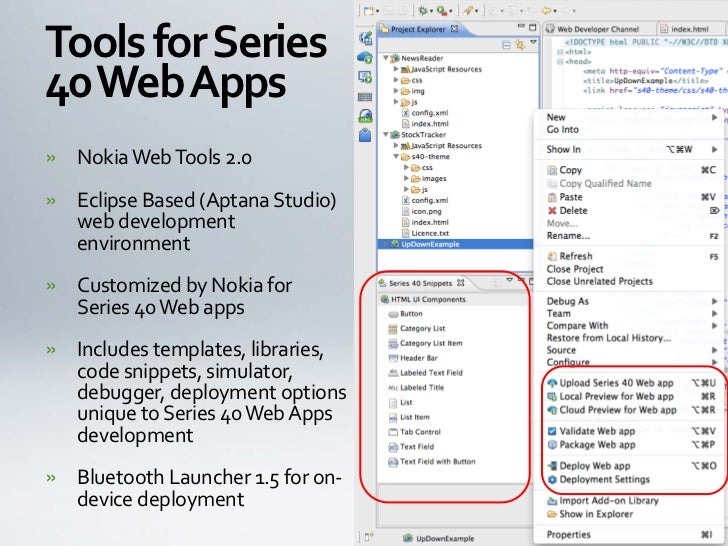Fold the <html> element in the editor
Screen dimensions: 728x546
(x=560, y=52)
